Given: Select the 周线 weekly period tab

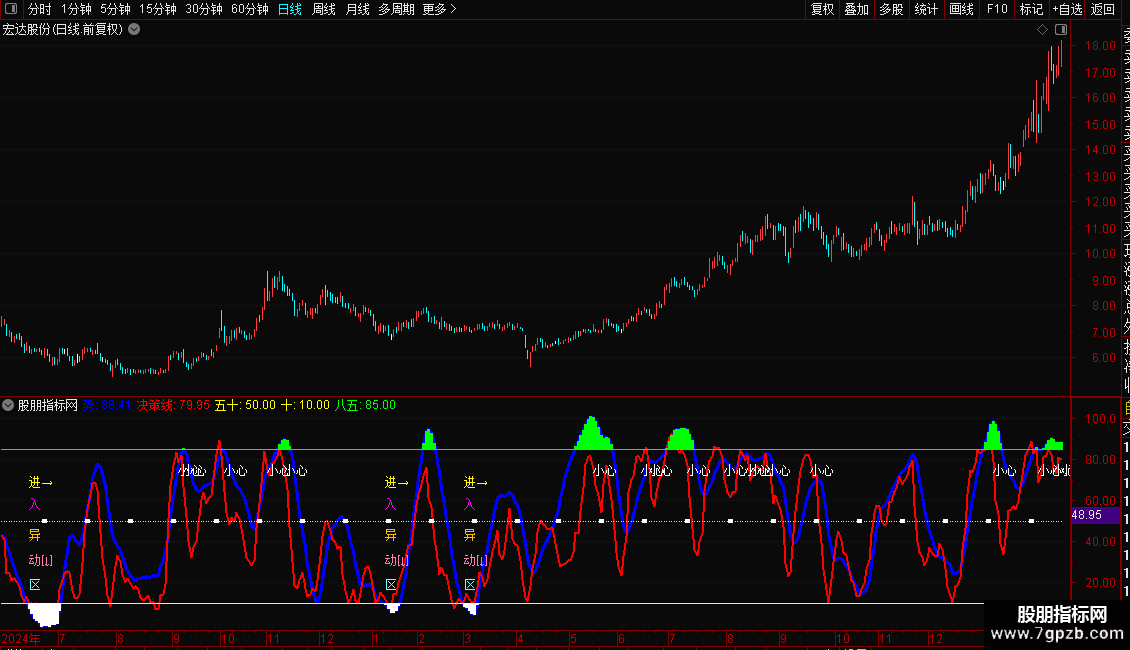Looking at the screenshot, I should (324, 9).
